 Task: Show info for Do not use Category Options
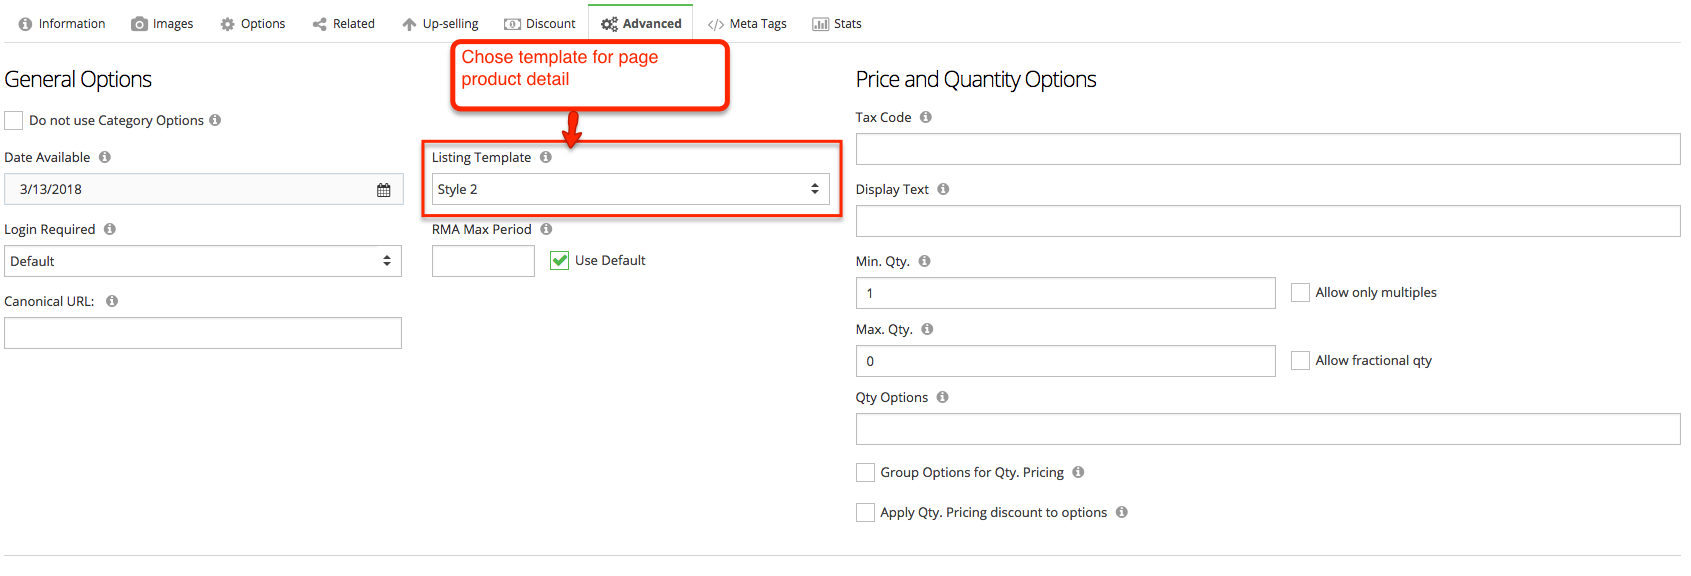215,120
